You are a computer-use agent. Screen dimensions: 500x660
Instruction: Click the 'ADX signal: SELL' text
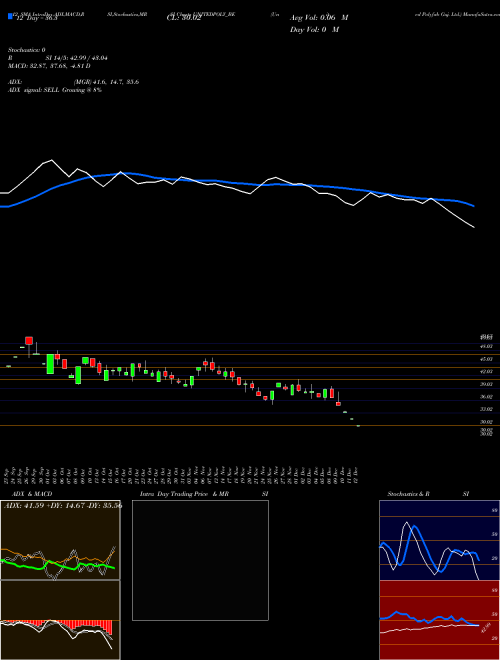pyautogui.click(x=35, y=90)
